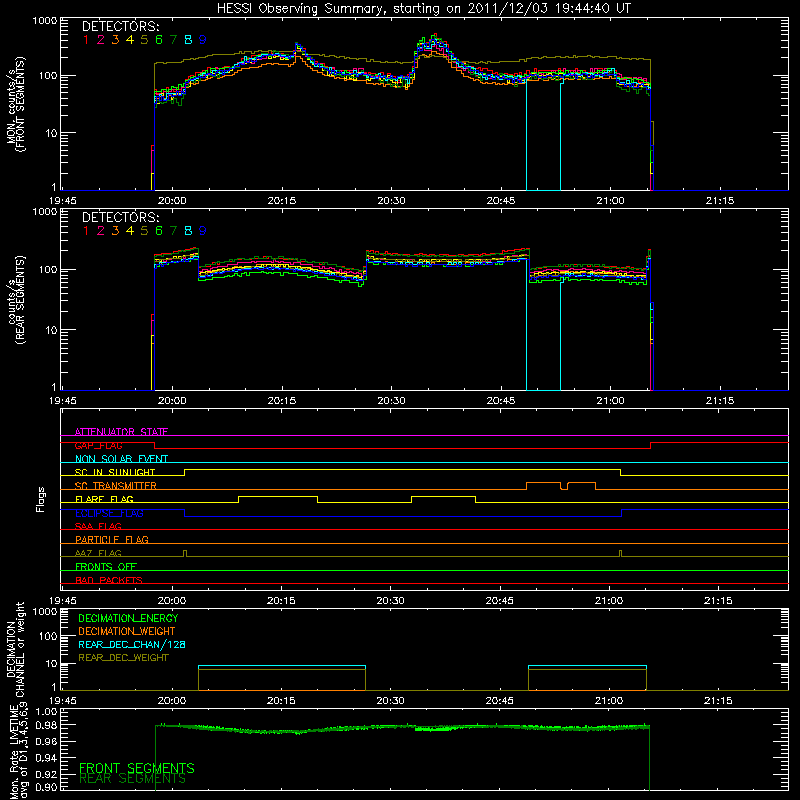Click olive detector 5 in the front segments legend

click(x=144, y=40)
